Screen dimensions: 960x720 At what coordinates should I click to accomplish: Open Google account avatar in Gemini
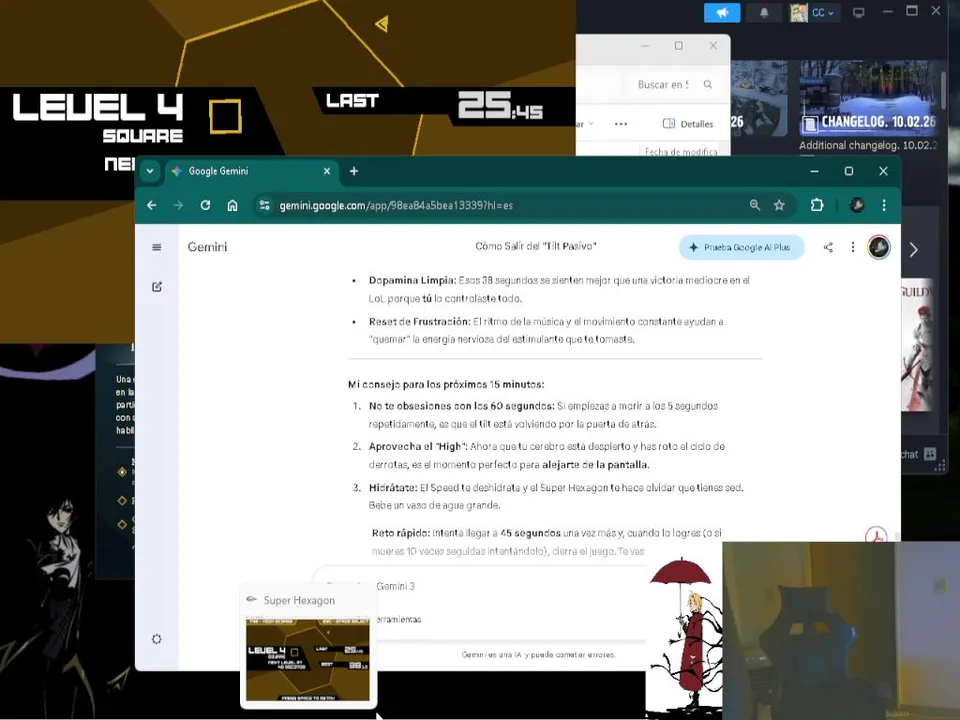tap(879, 247)
